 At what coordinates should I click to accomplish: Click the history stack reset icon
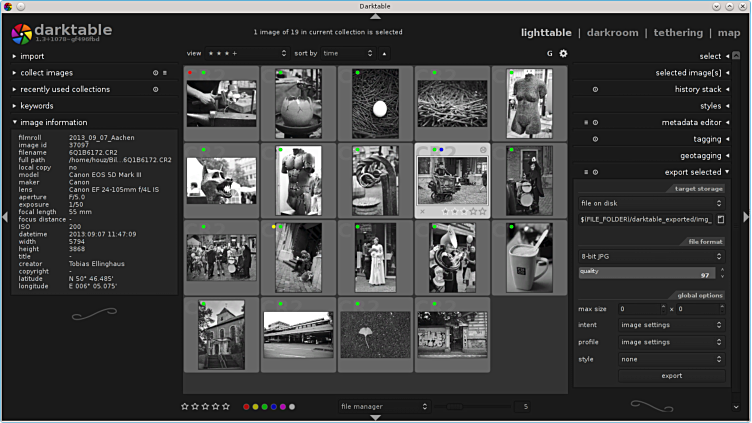coord(596,89)
